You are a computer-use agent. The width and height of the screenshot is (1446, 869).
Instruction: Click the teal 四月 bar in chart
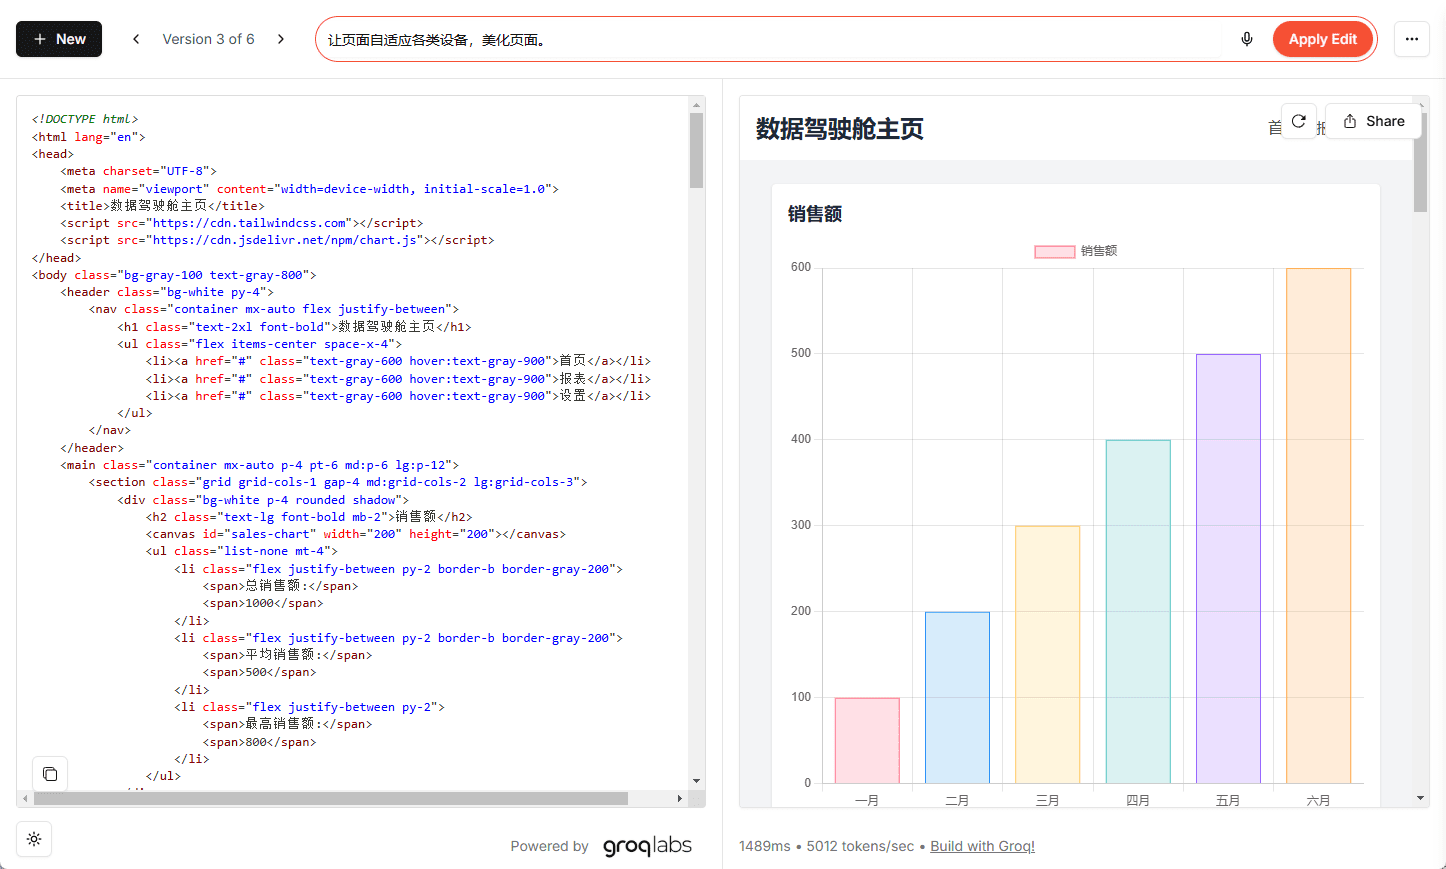pyautogui.click(x=1138, y=611)
